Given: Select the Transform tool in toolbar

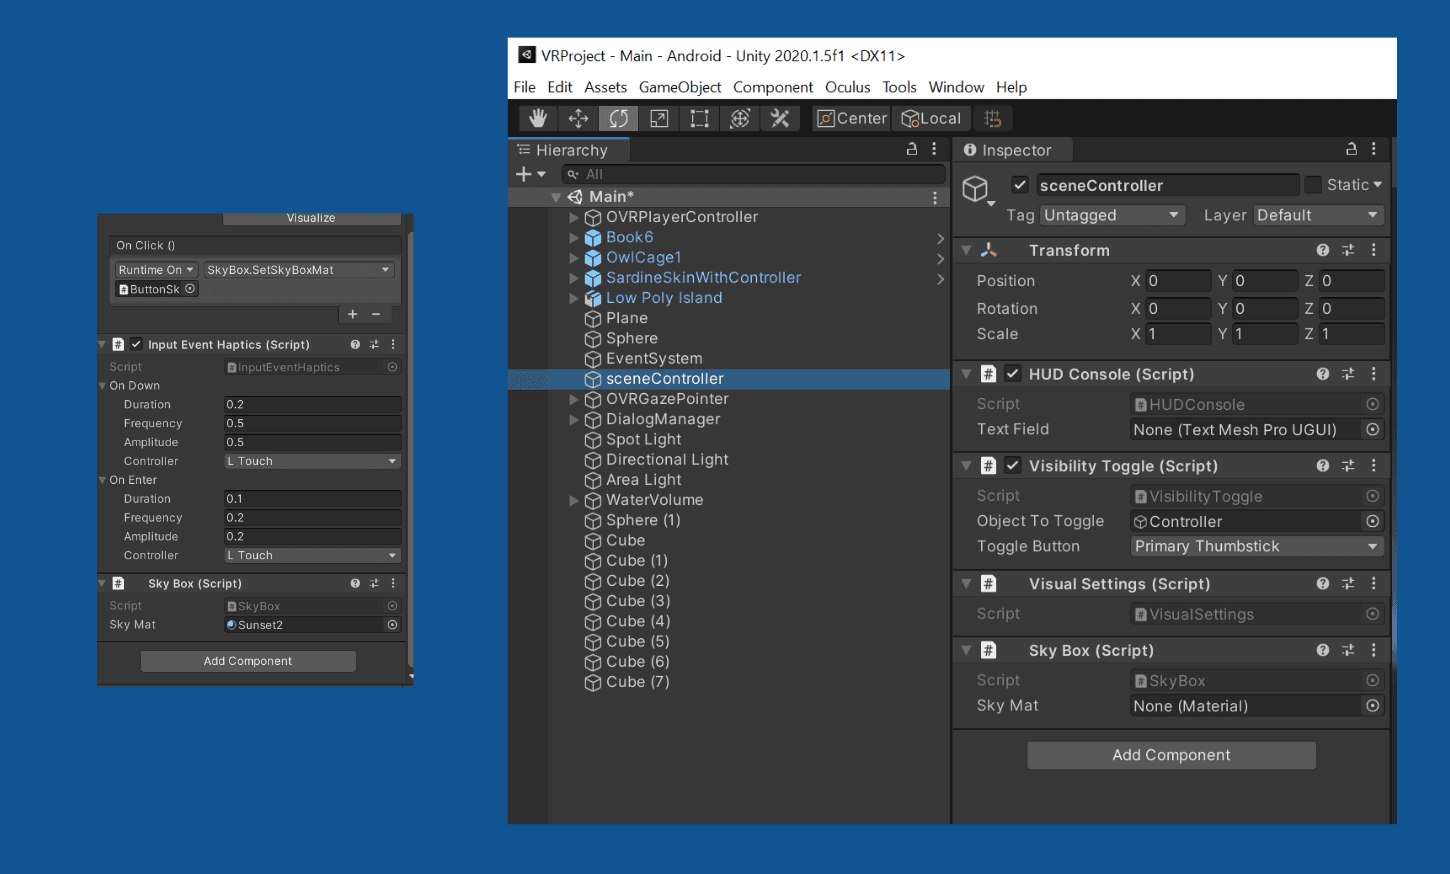Looking at the screenshot, I should 740,118.
